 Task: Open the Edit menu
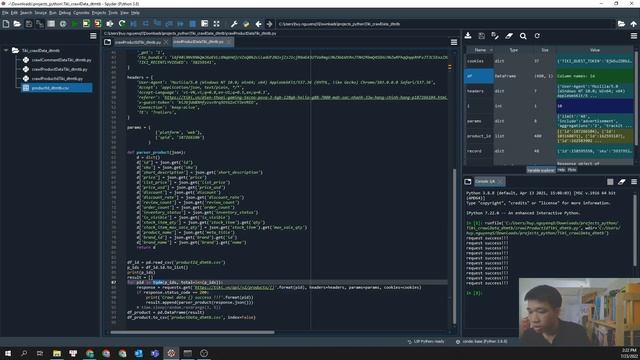14,13
